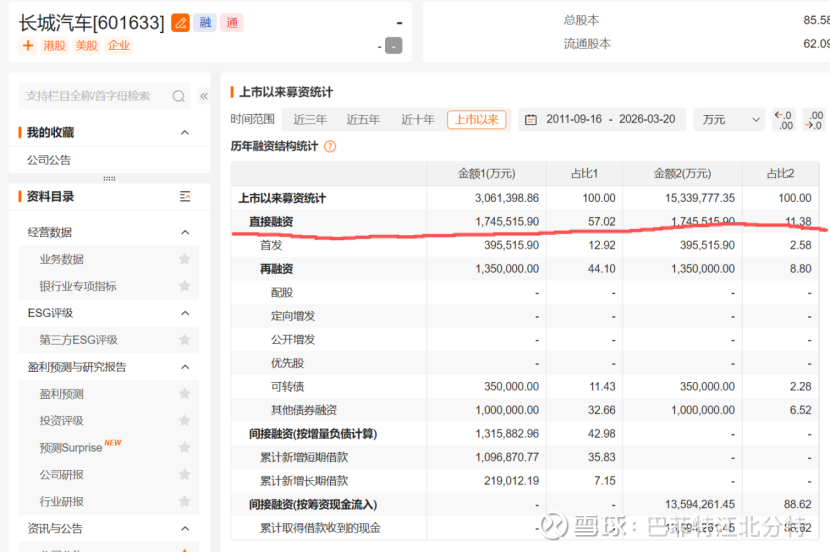Select the 近十年 time range tab
Image resolution: width=830 pixels, height=552 pixels.
(417, 120)
